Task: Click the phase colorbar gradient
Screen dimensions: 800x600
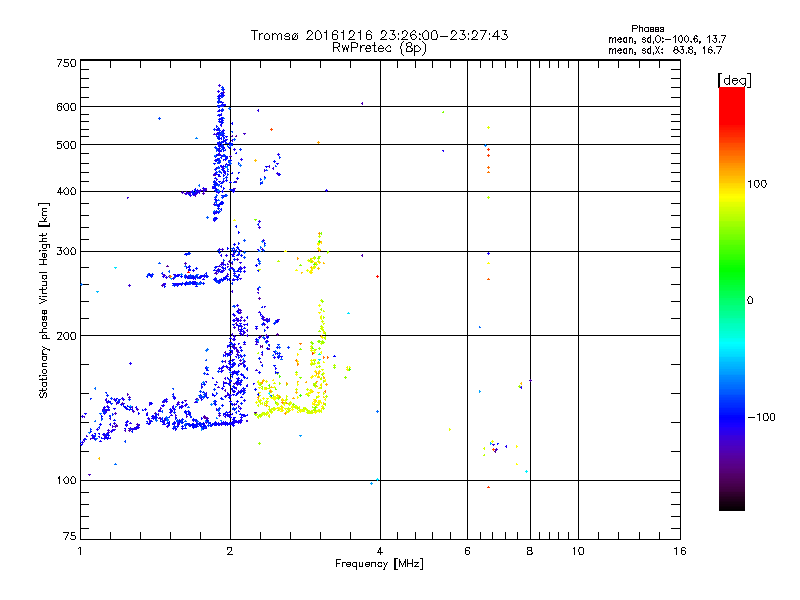Action: click(732, 298)
